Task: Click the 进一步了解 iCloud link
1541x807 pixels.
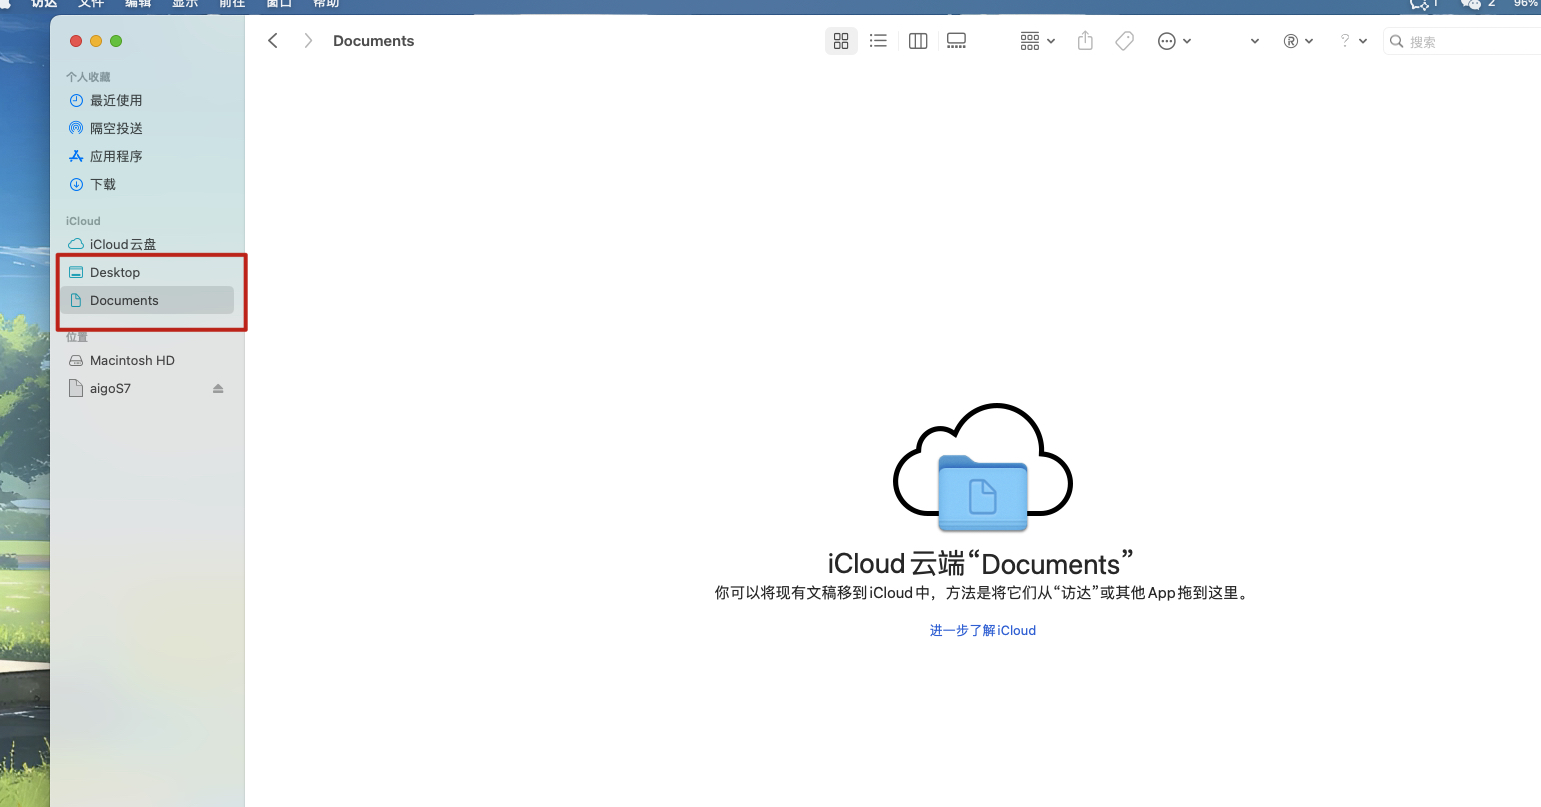Action: (982, 630)
